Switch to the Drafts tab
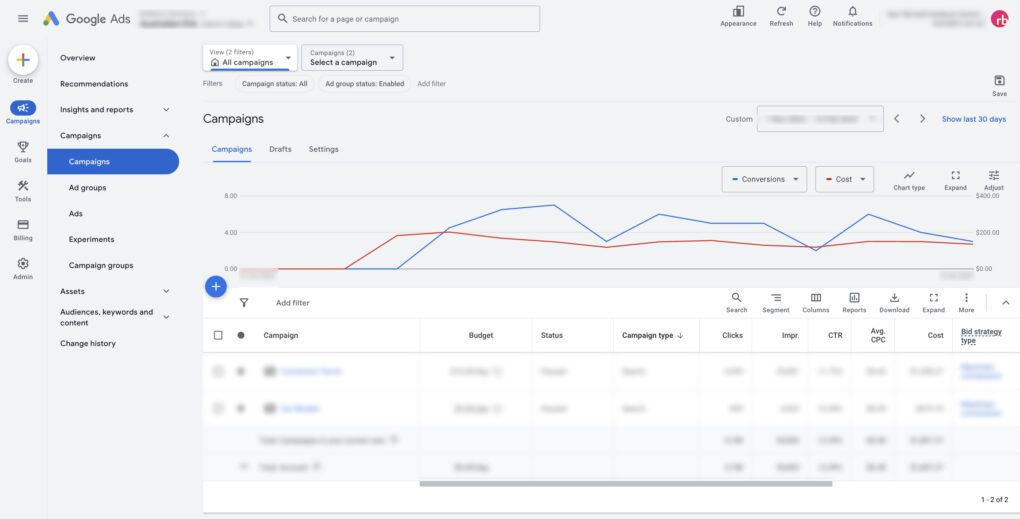Viewport: 1020px width, 519px height. (x=280, y=149)
